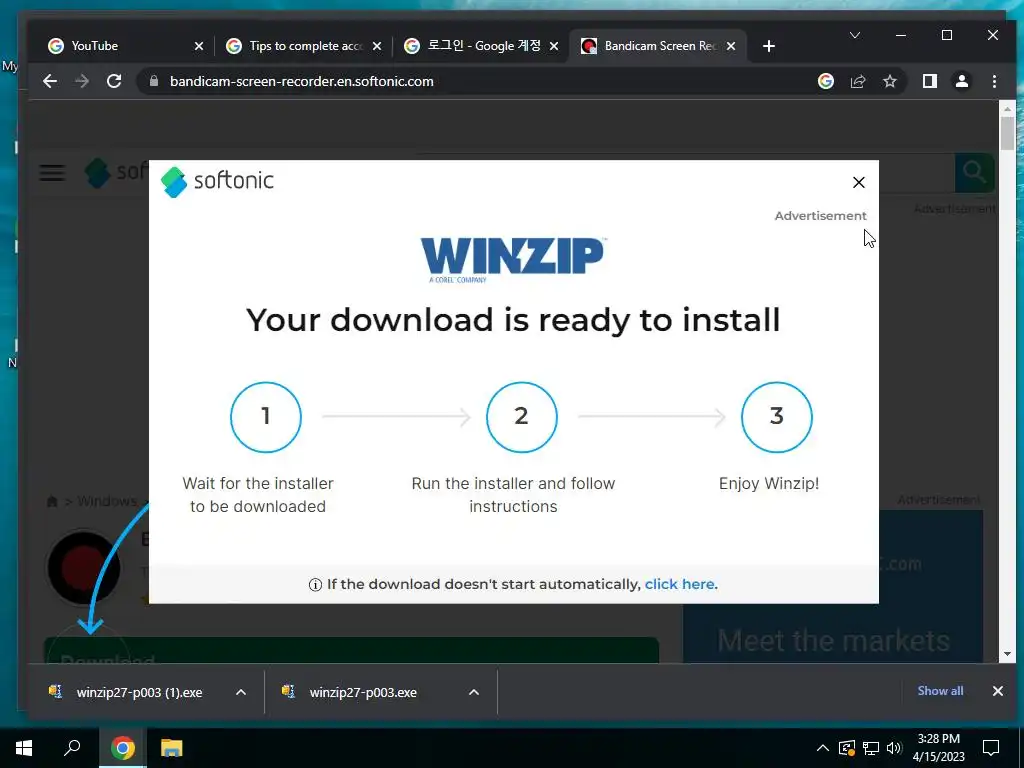Click the Advertisement label in popup
This screenshot has width=1024, height=768.
tap(820, 216)
